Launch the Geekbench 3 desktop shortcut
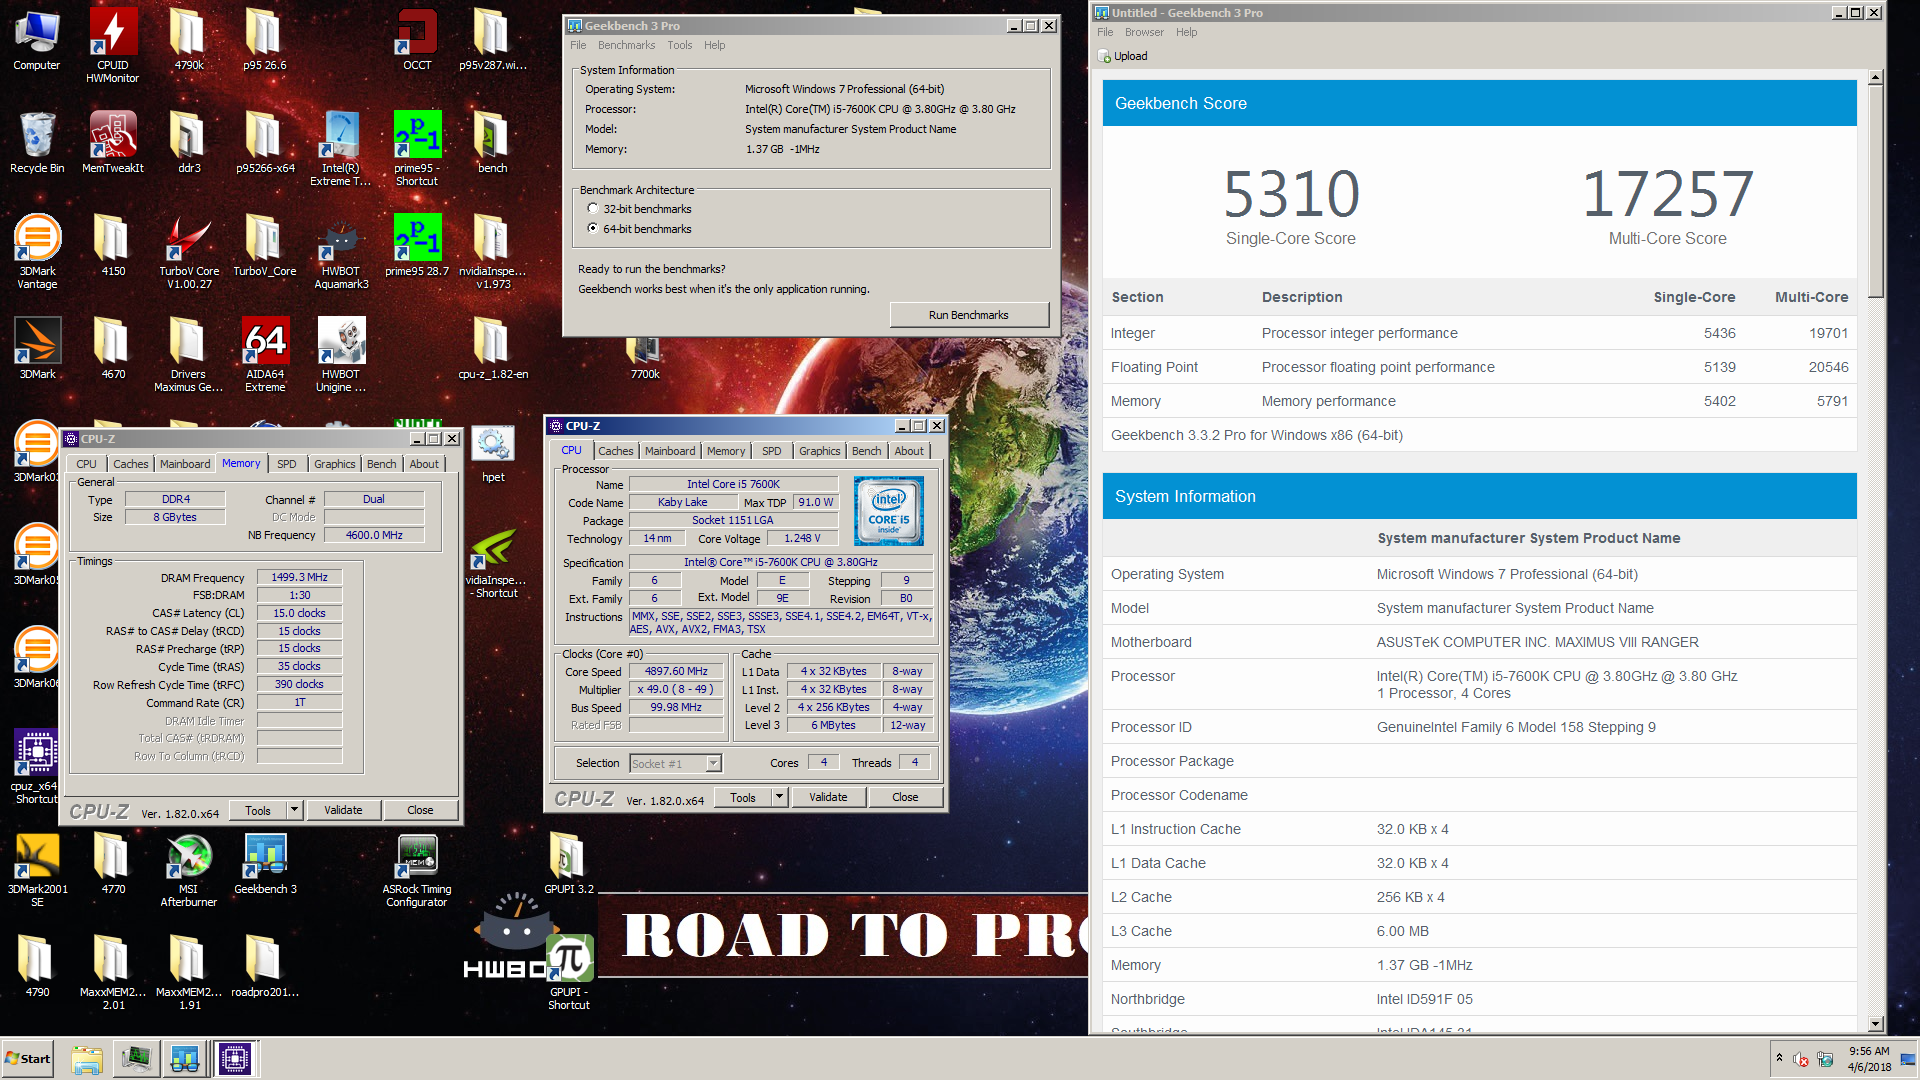 coord(265,863)
